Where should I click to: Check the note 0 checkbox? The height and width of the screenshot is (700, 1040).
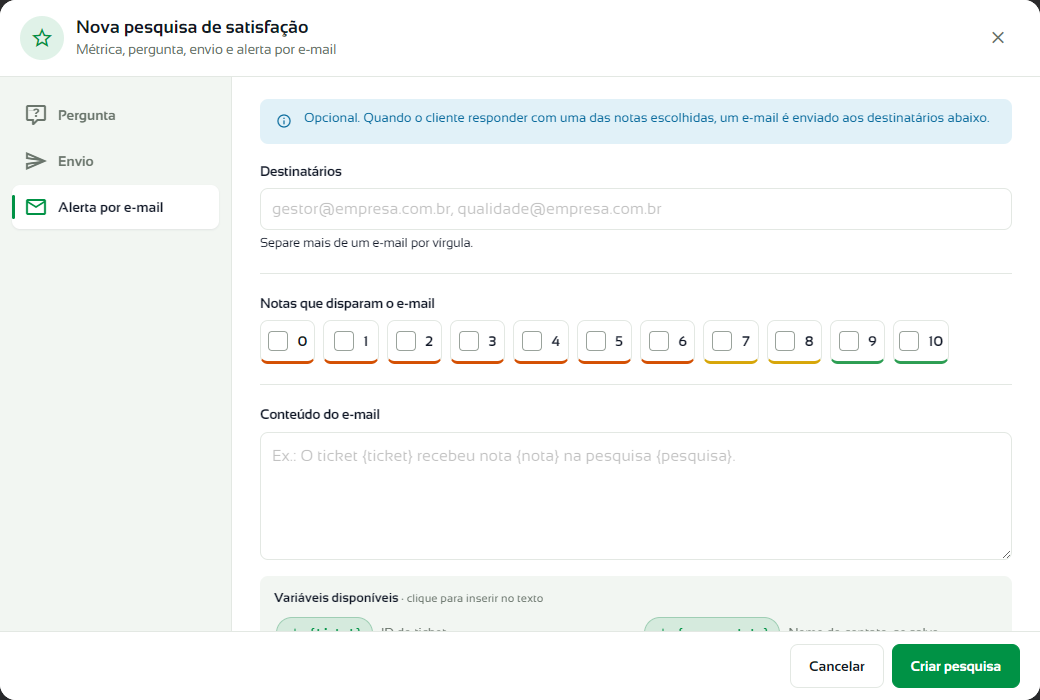(x=278, y=341)
